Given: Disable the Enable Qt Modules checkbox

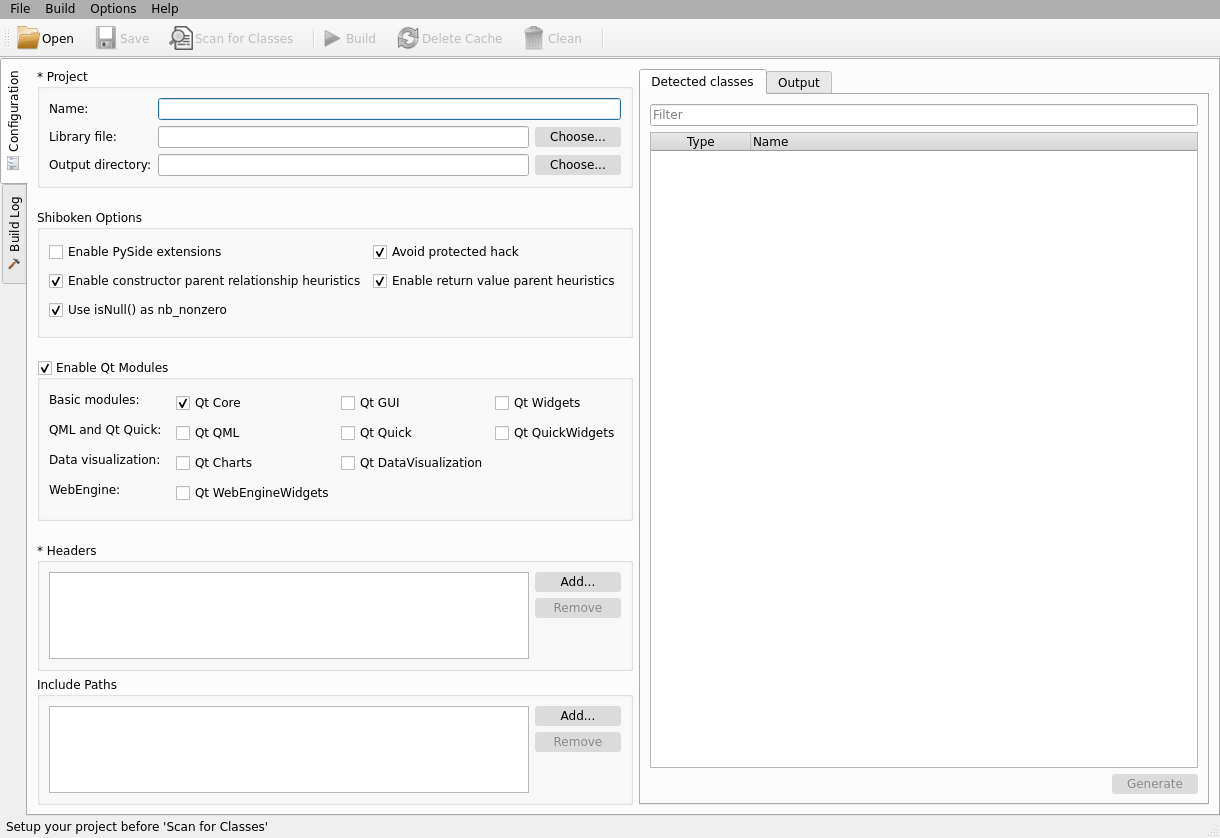Looking at the screenshot, I should 45,368.
